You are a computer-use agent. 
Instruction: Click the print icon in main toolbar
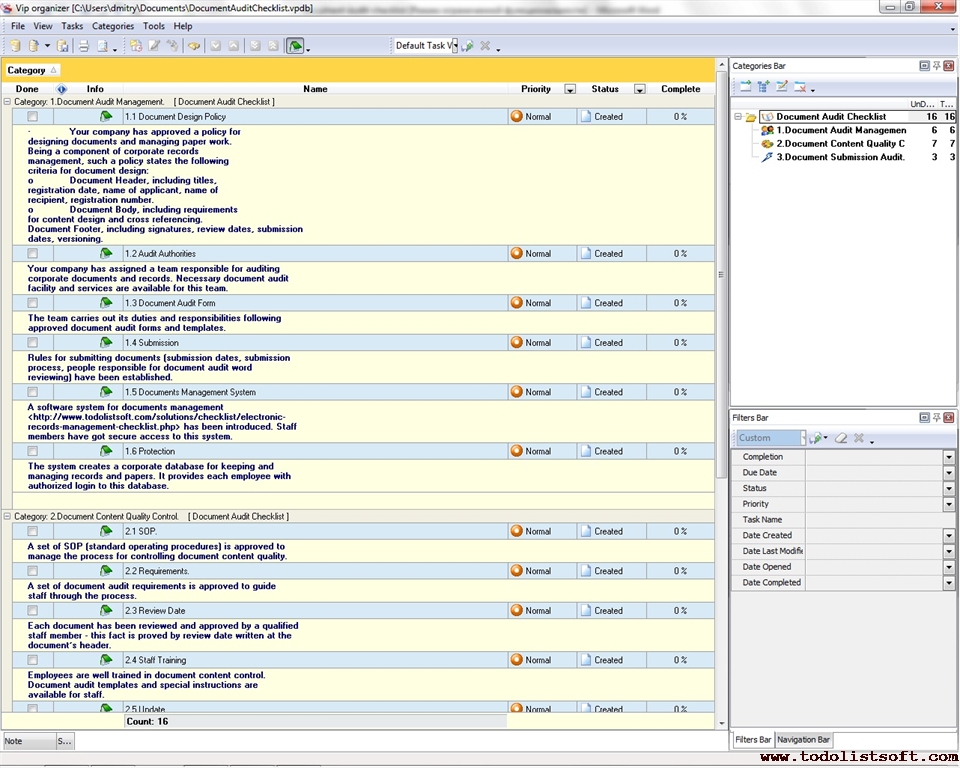84,46
